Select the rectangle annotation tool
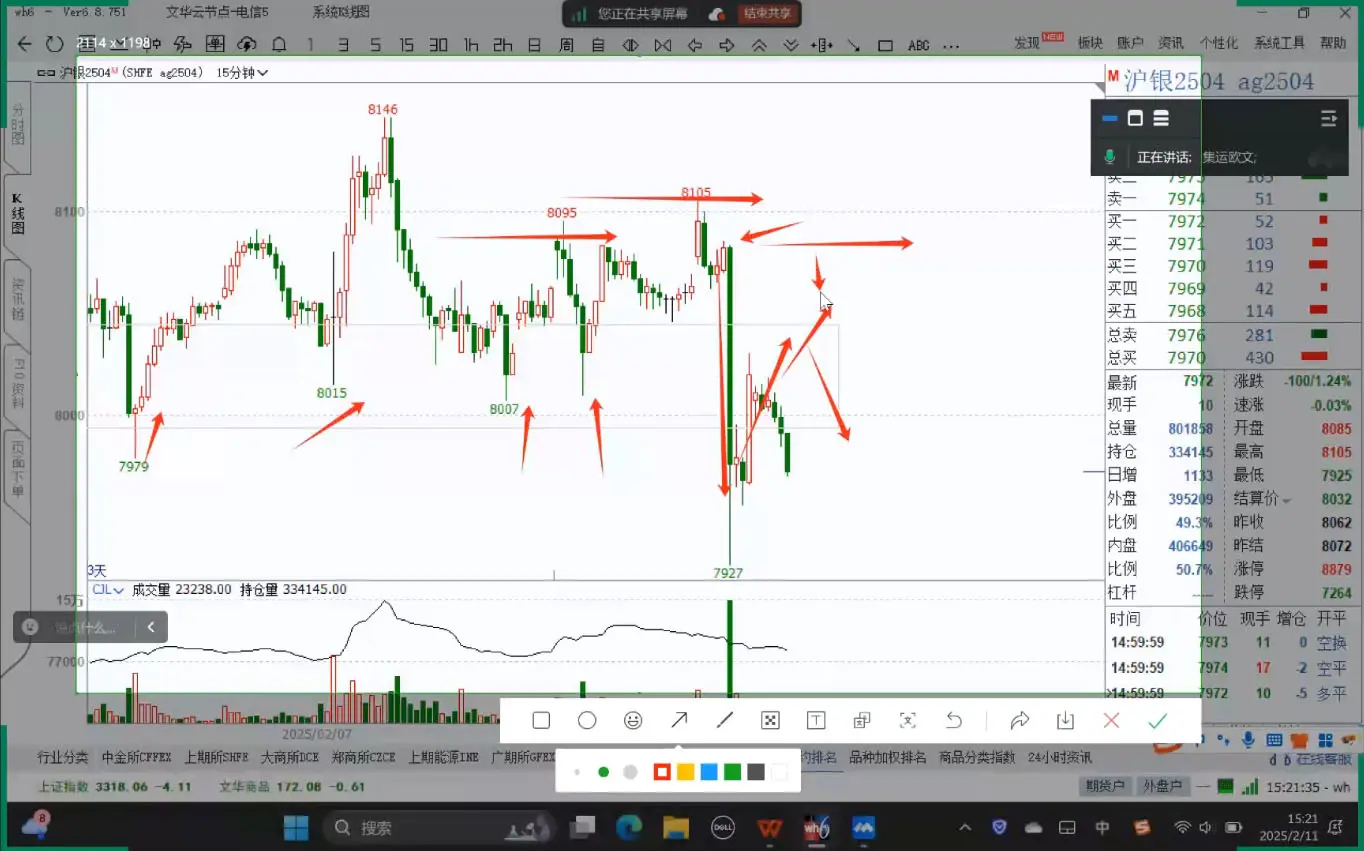Image resolution: width=1364 pixels, height=851 pixels. pos(541,720)
